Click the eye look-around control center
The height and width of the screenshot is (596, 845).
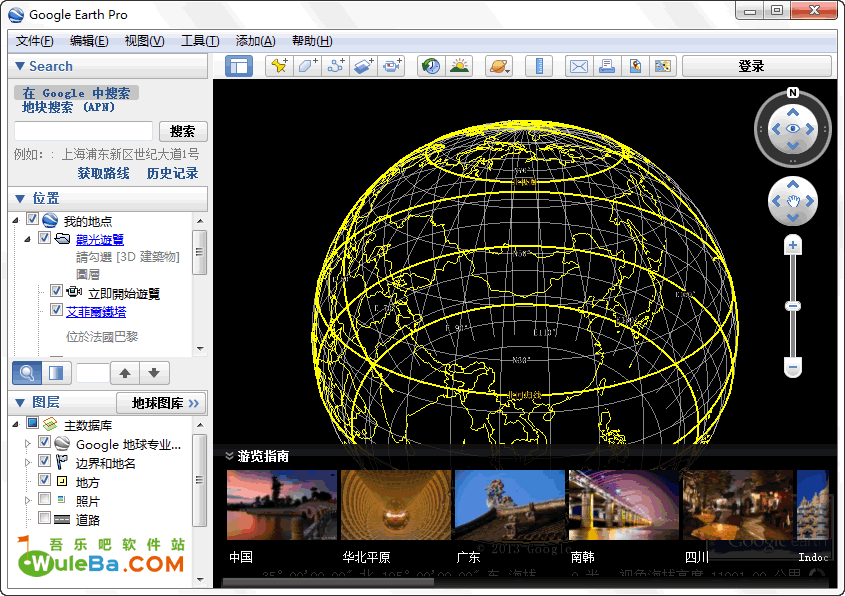(793, 129)
